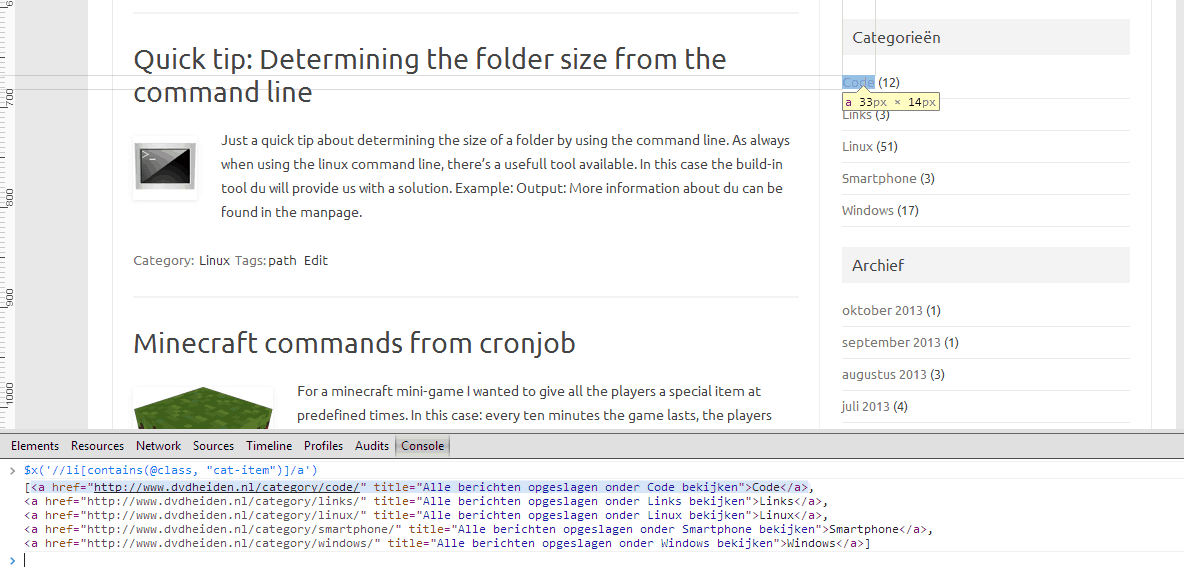The image size is (1184, 586).
Task: Open the oktober 2013 archive
Action: [884, 310]
